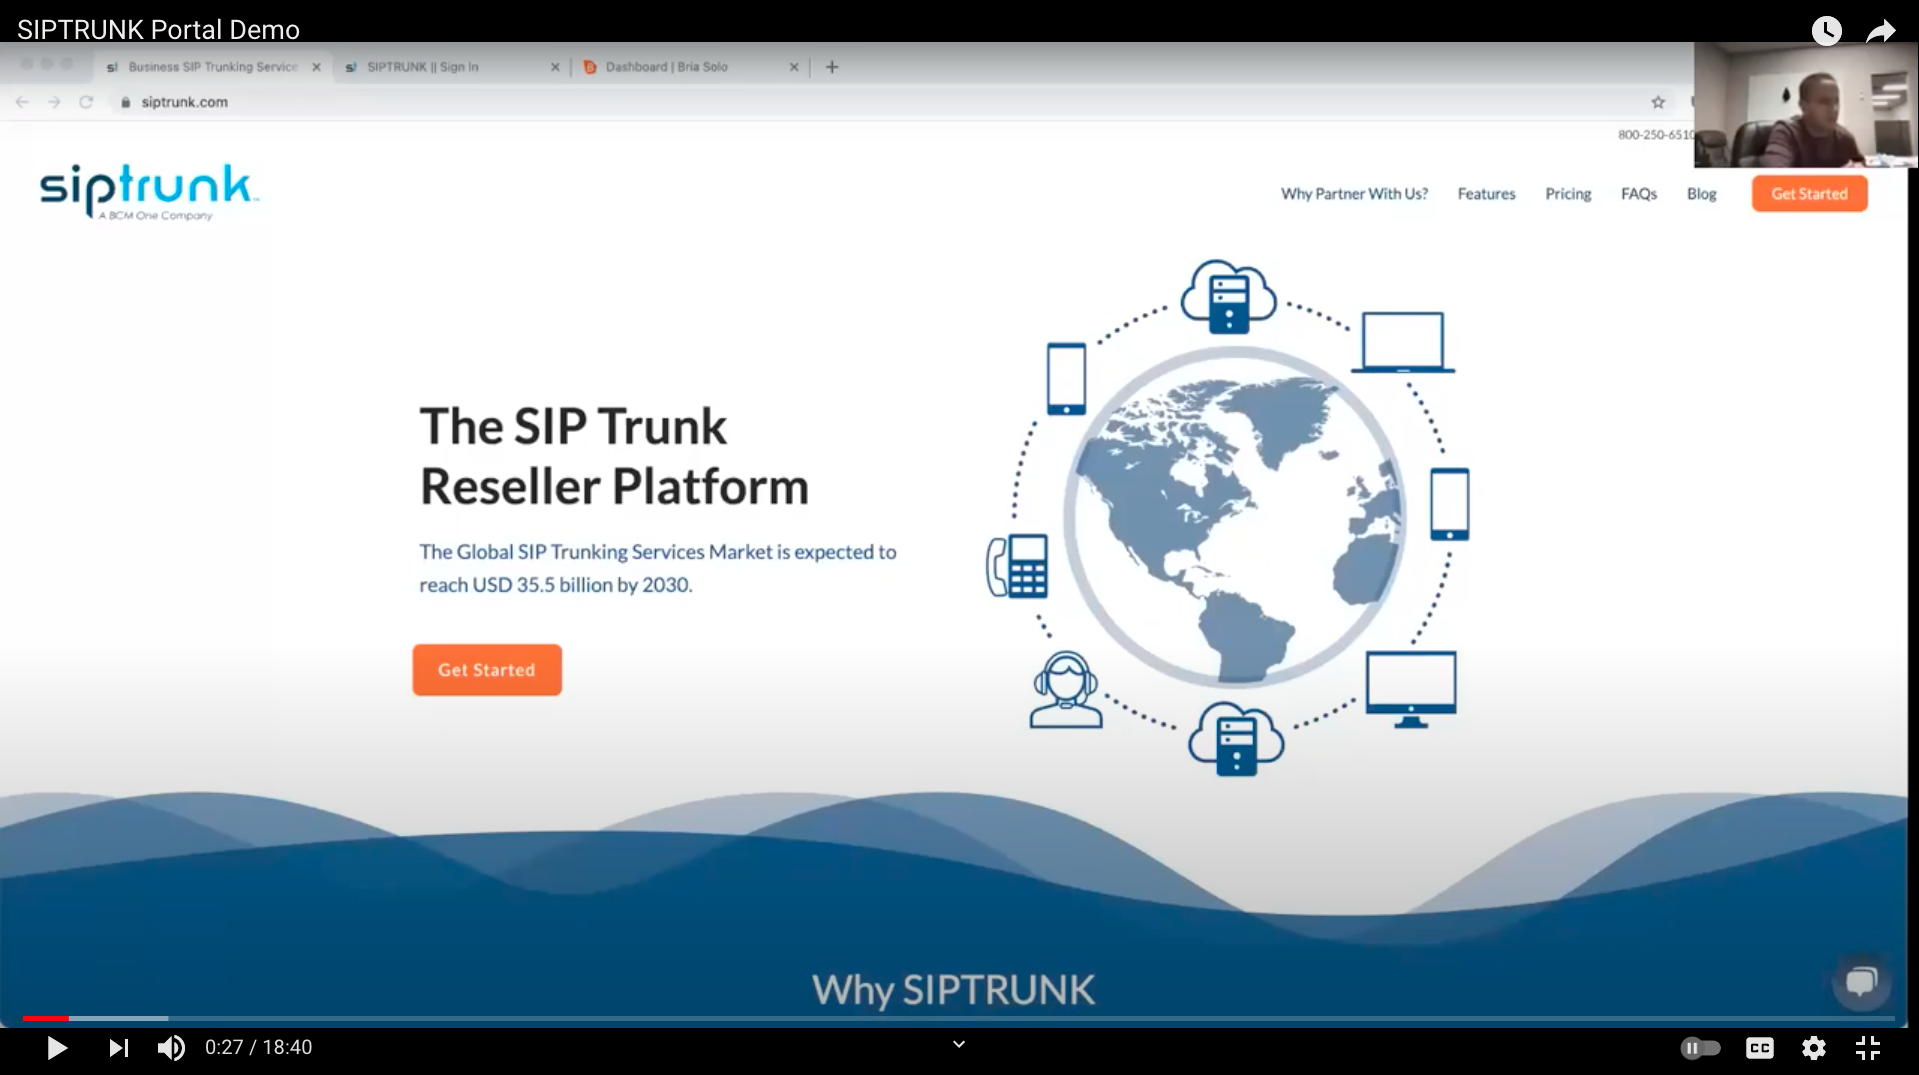This screenshot has width=1919, height=1075.
Task: Click the Share arrow icon
Action: click(x=1881, y=31)
